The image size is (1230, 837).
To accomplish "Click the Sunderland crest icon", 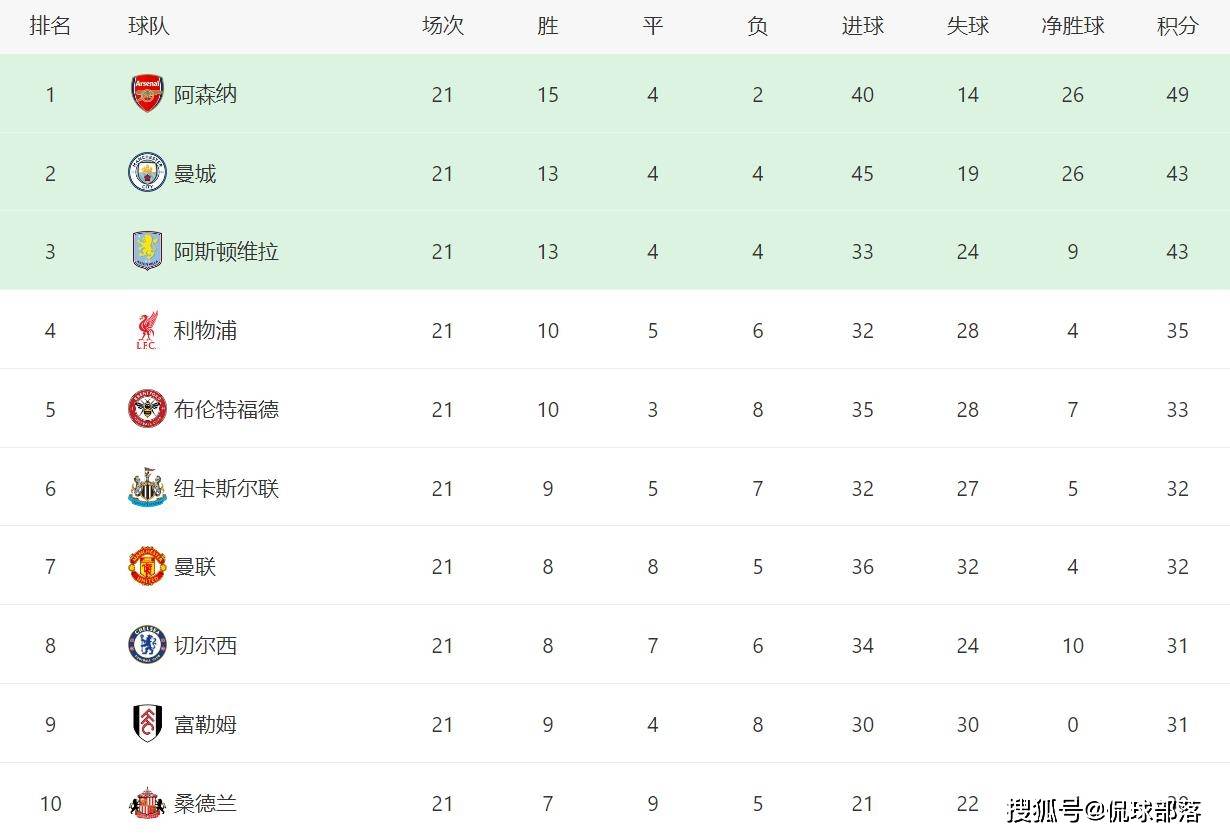I will 147,803.
